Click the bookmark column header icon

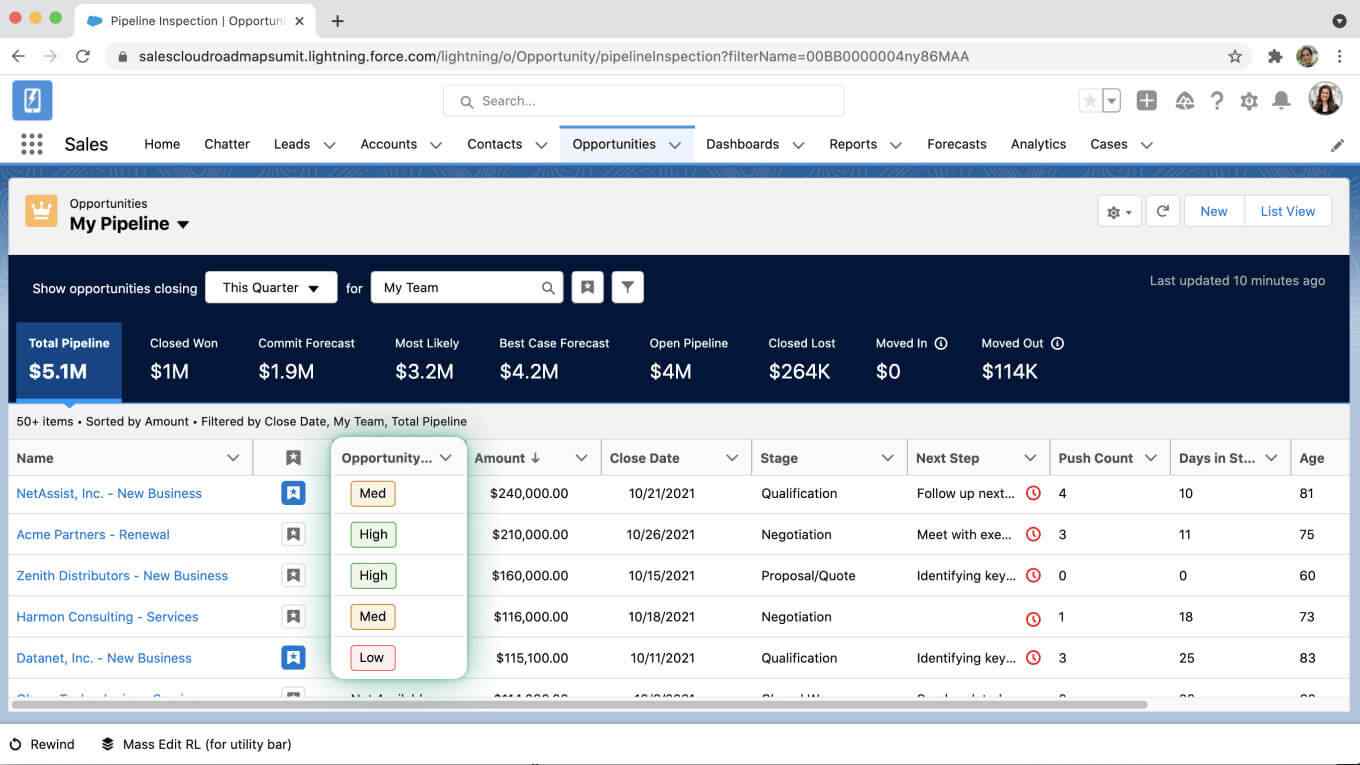point(293,458)
